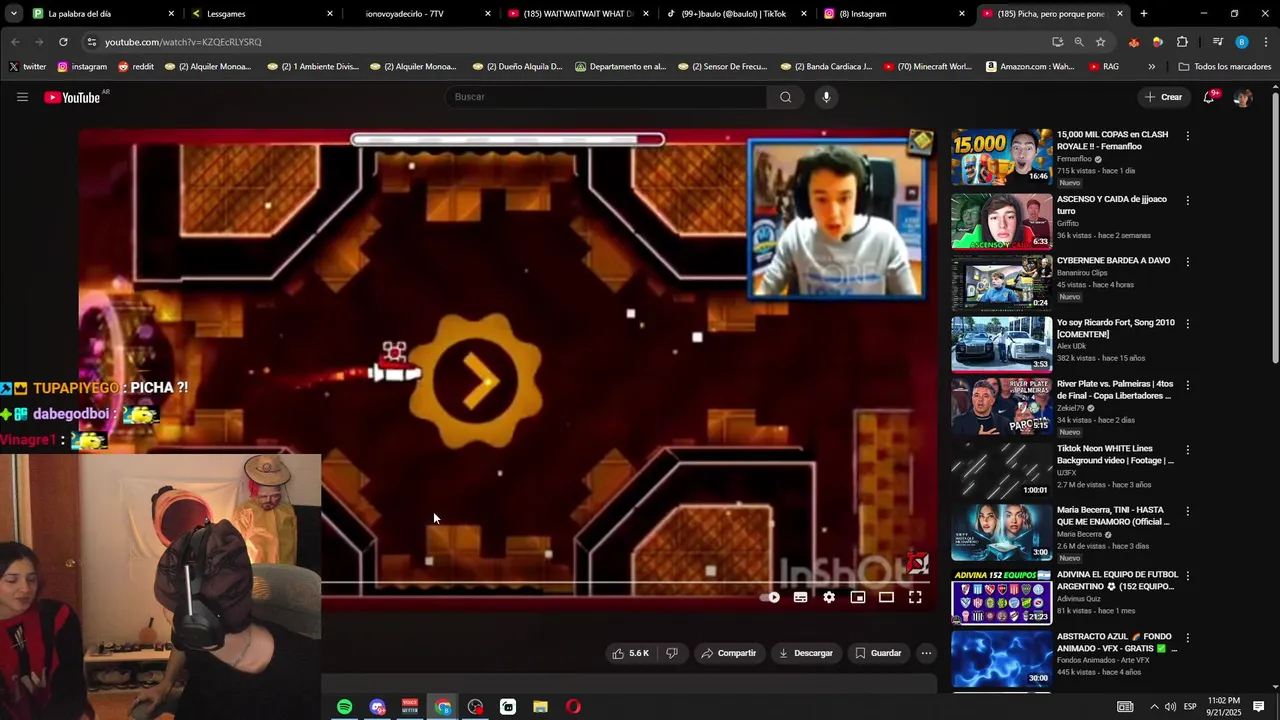Open 15,000 MIL COPAS Clash Royale thumbnail
The height and width of the screenshot is (720, 1280).
click(1001, 157)
